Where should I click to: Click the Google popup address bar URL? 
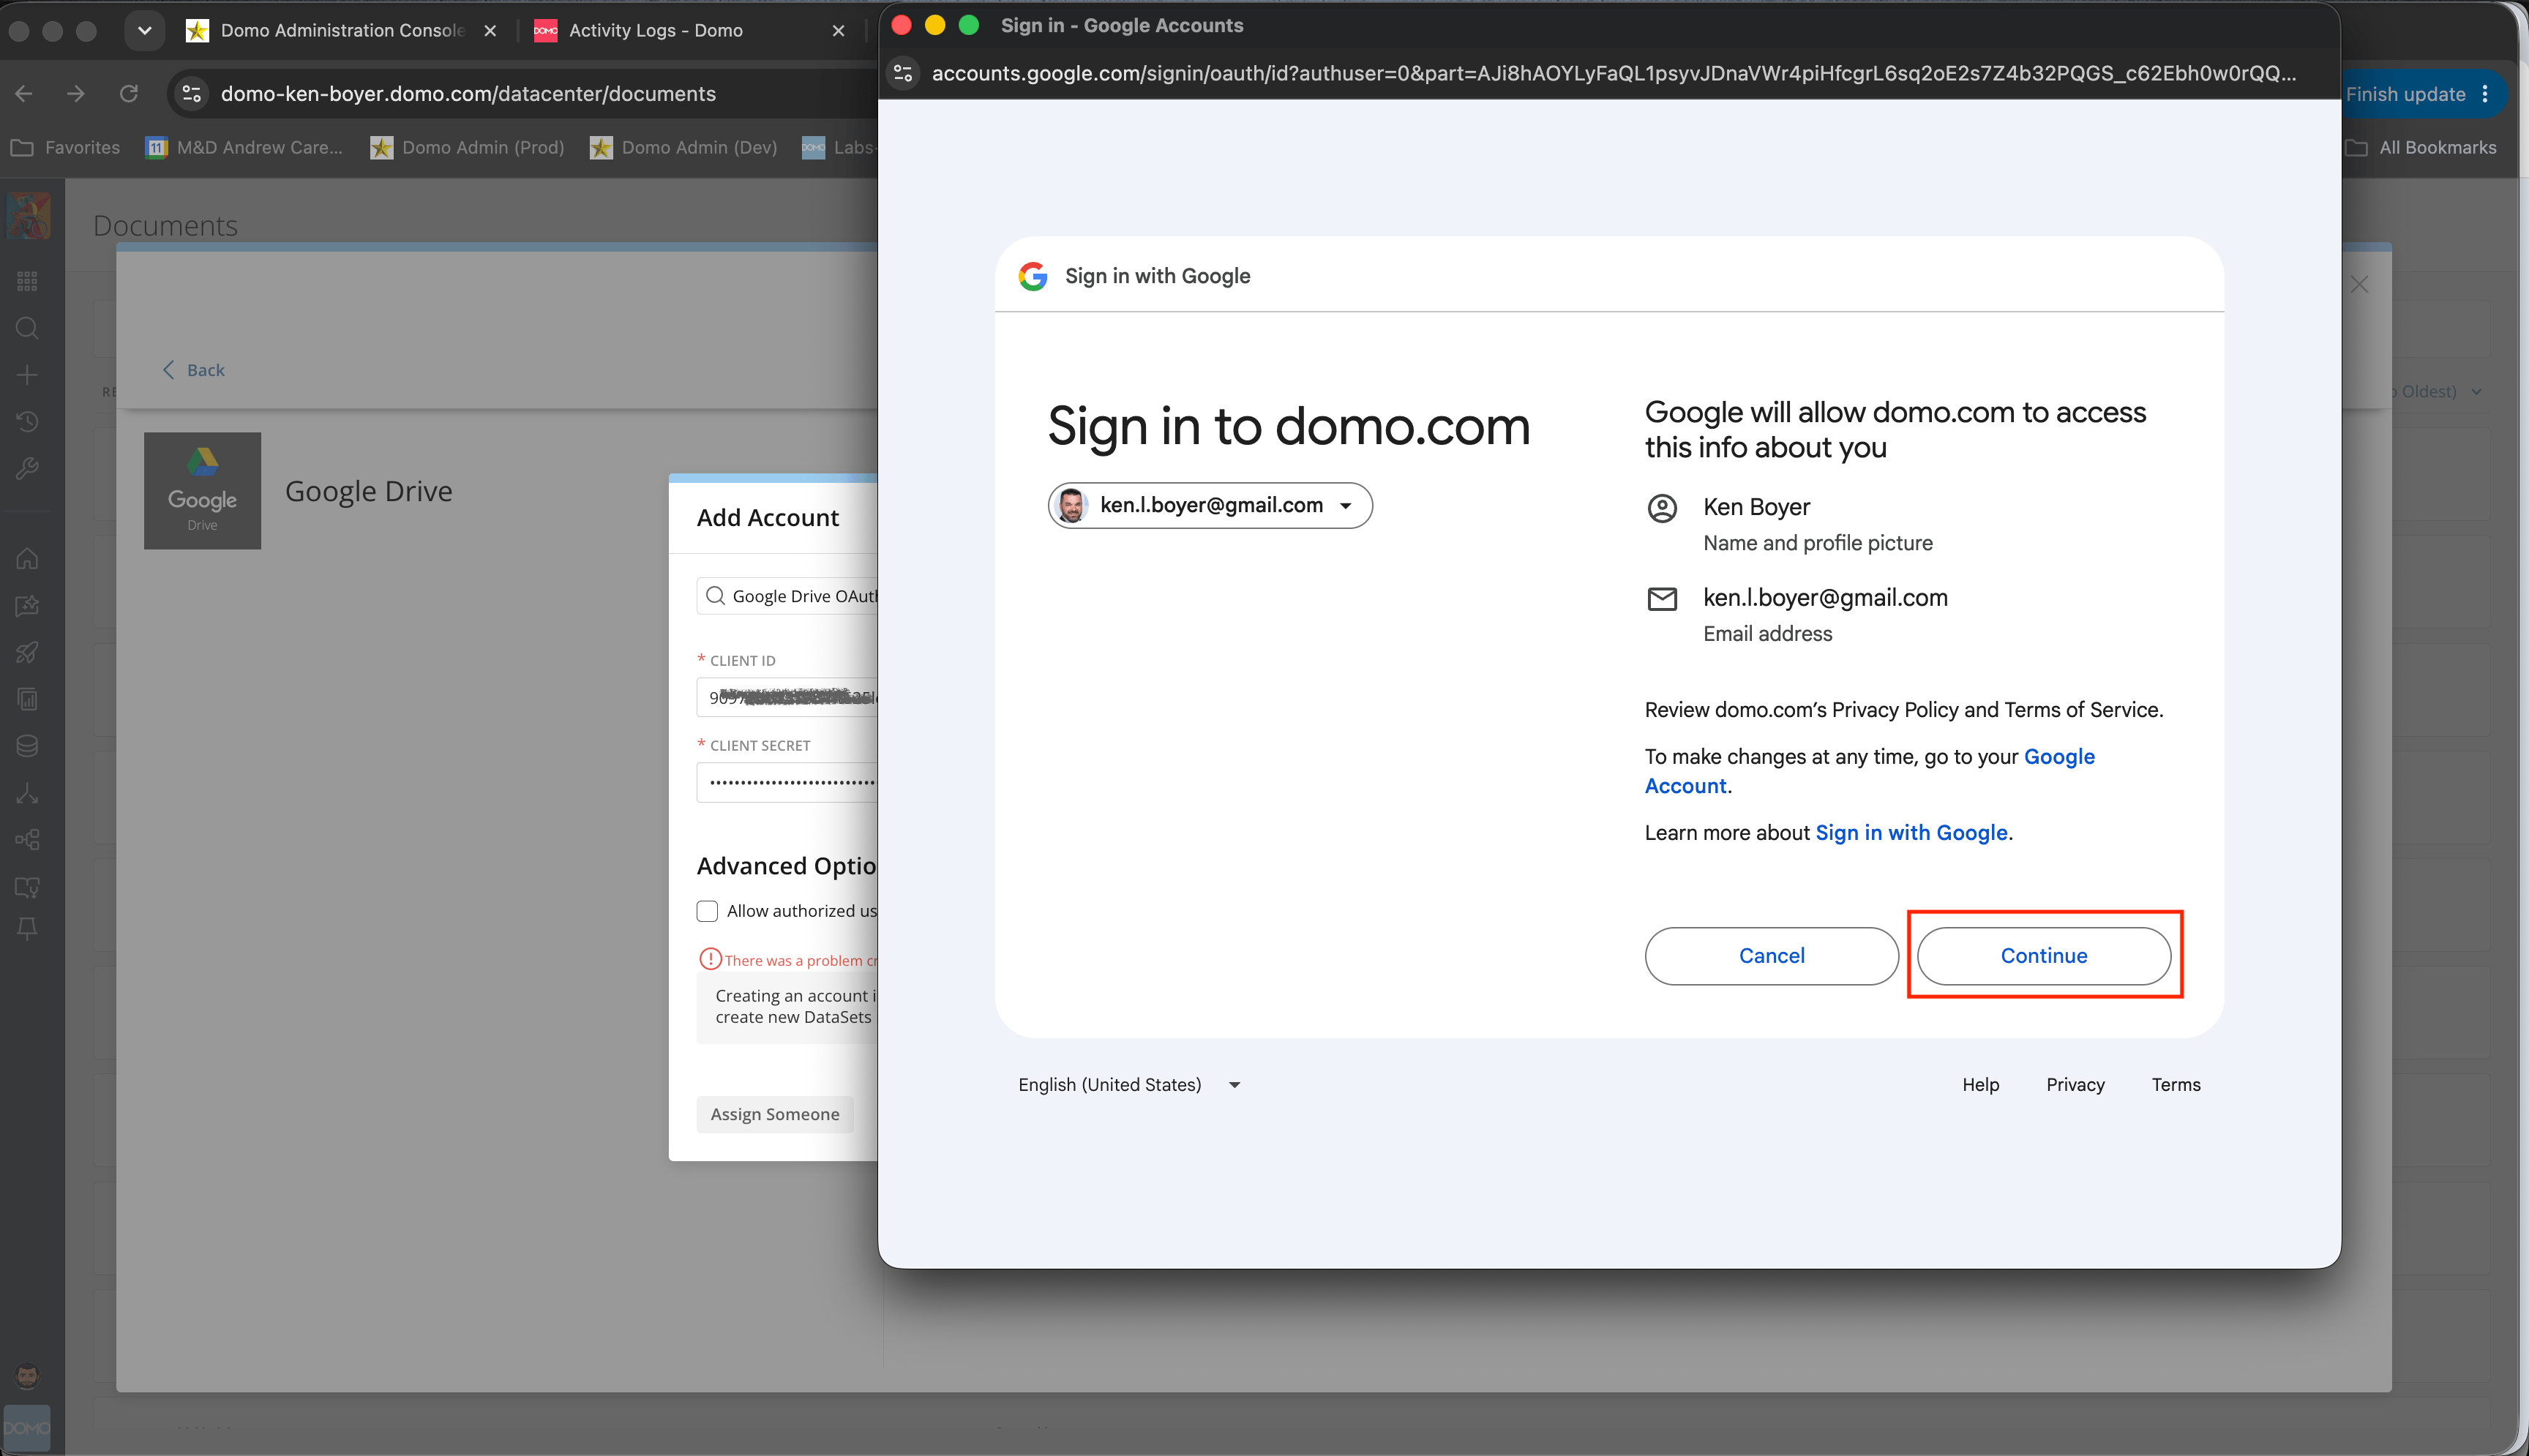(1613, 73)
